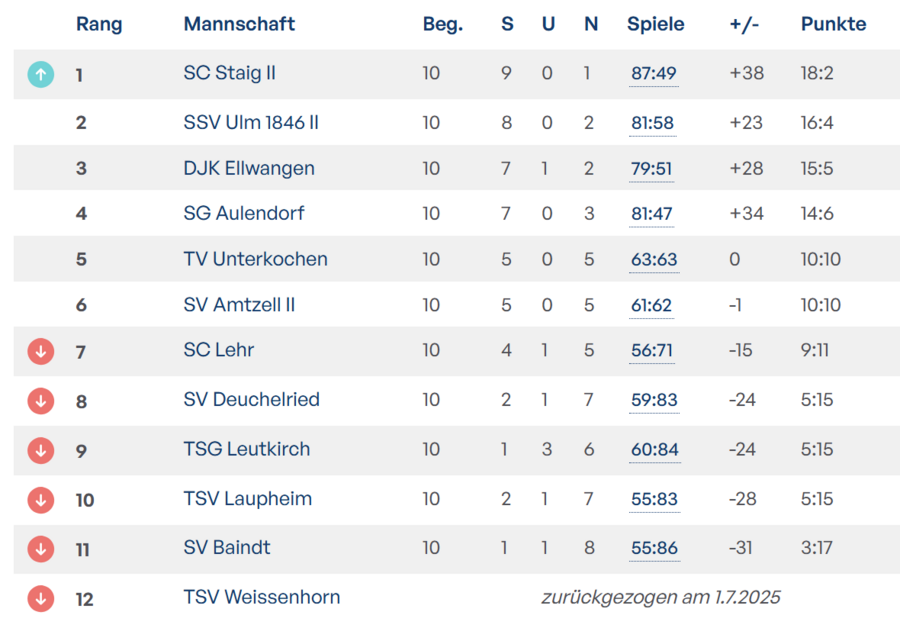Viewport: 900px width, 628px height.
Task: Open SC Staig II team page
Action: point(229,73)
